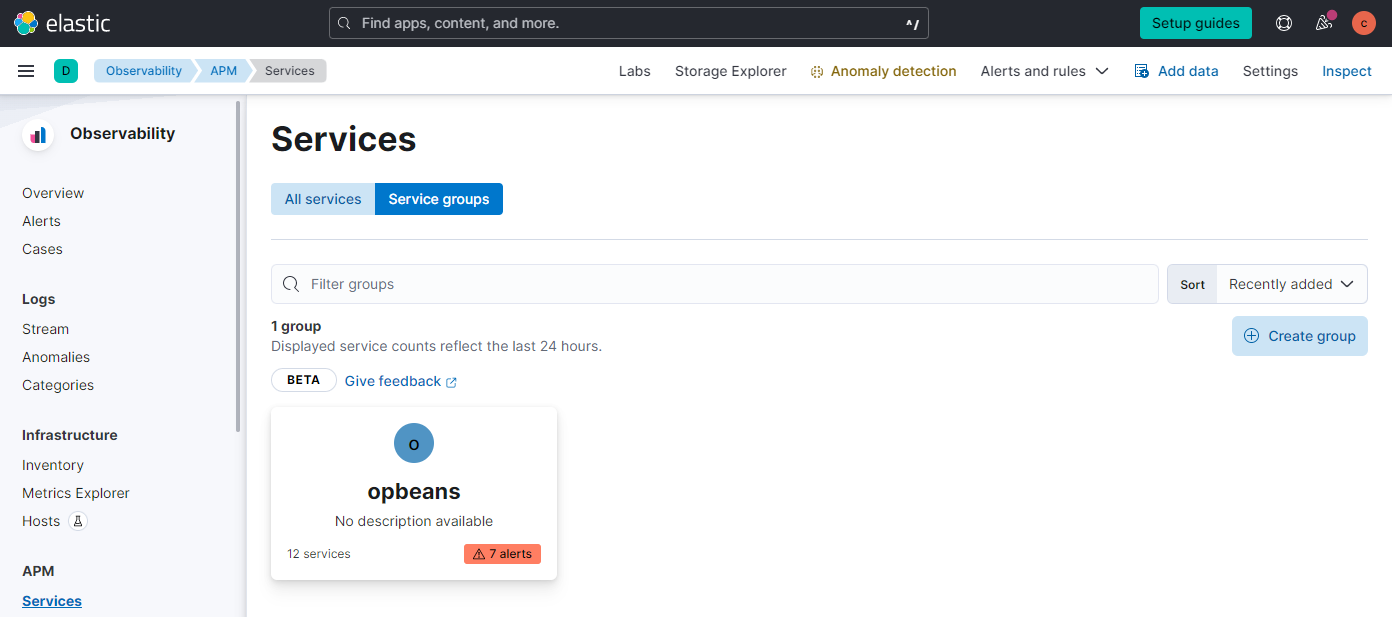Go to APM breadcrumb
The height and width of the screenshot is (617, 1392).
click(223, 71)
